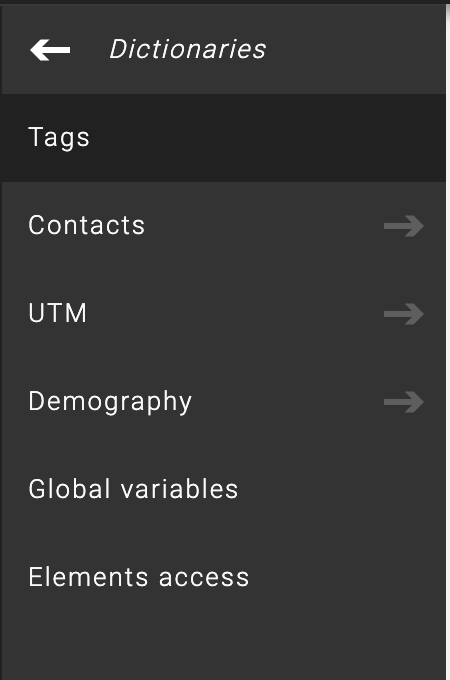Expand Demography submenu using right arrow
This screenshot has width=450, height=680.
pyautogui.click(x=404, y=402)
